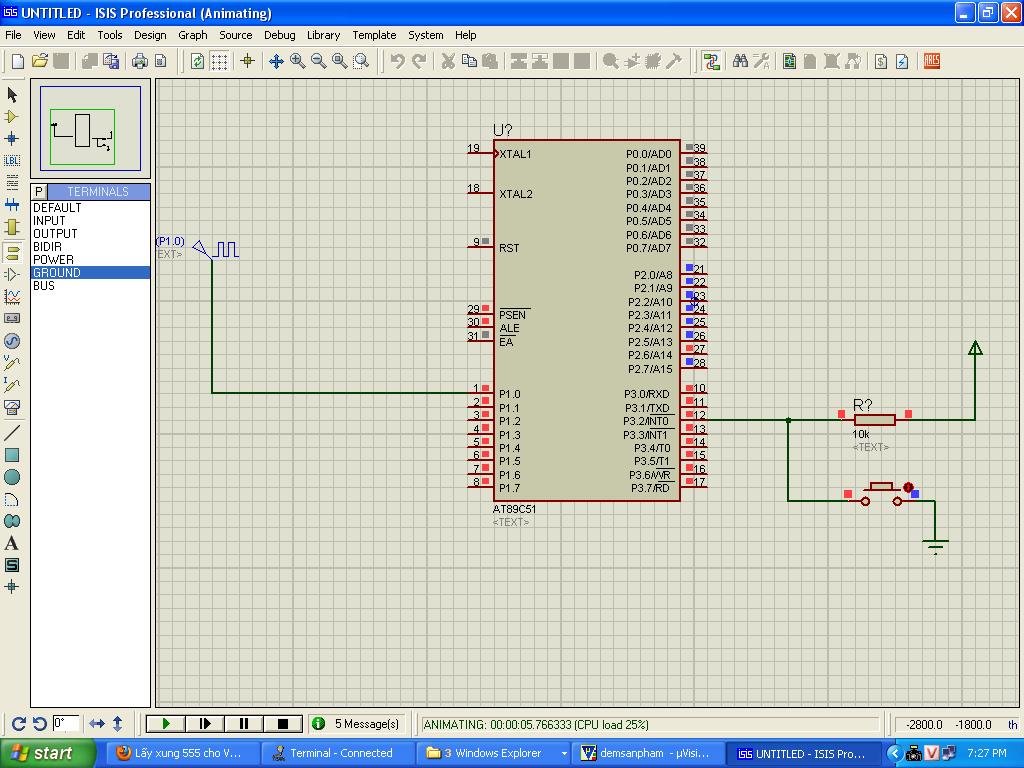The width and height of the screenshot is (1024, 768).
Task: Select the Subcircuit Mode tool
Action: point(12,227)
